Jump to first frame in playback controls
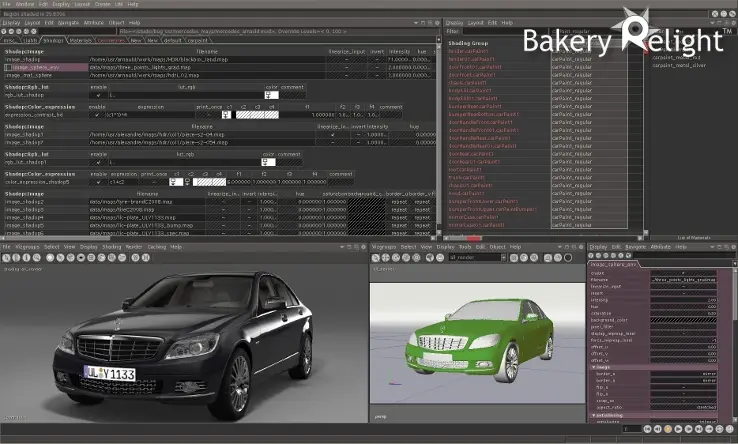Screen dimensions: 738x444 click(x=647, y=429)
